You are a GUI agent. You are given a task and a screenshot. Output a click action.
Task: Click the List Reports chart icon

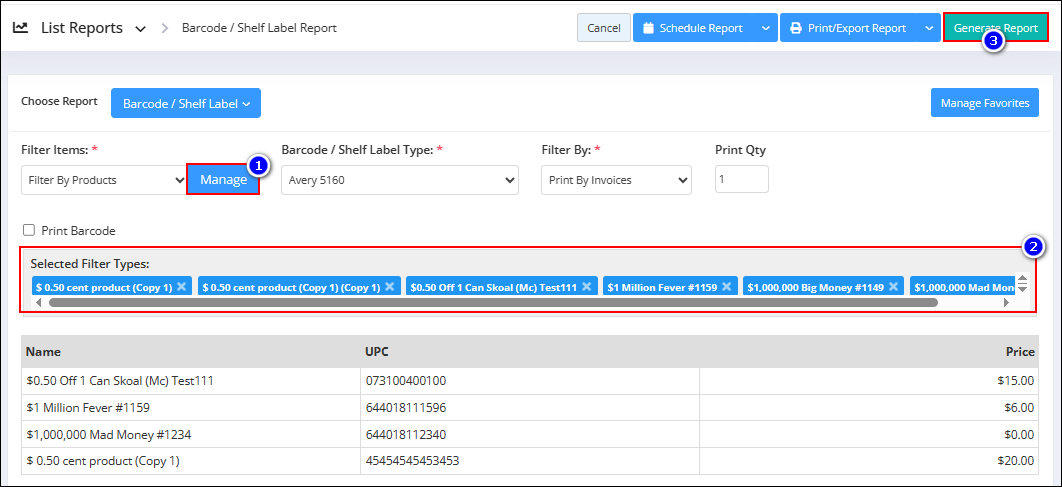point(20,28)
